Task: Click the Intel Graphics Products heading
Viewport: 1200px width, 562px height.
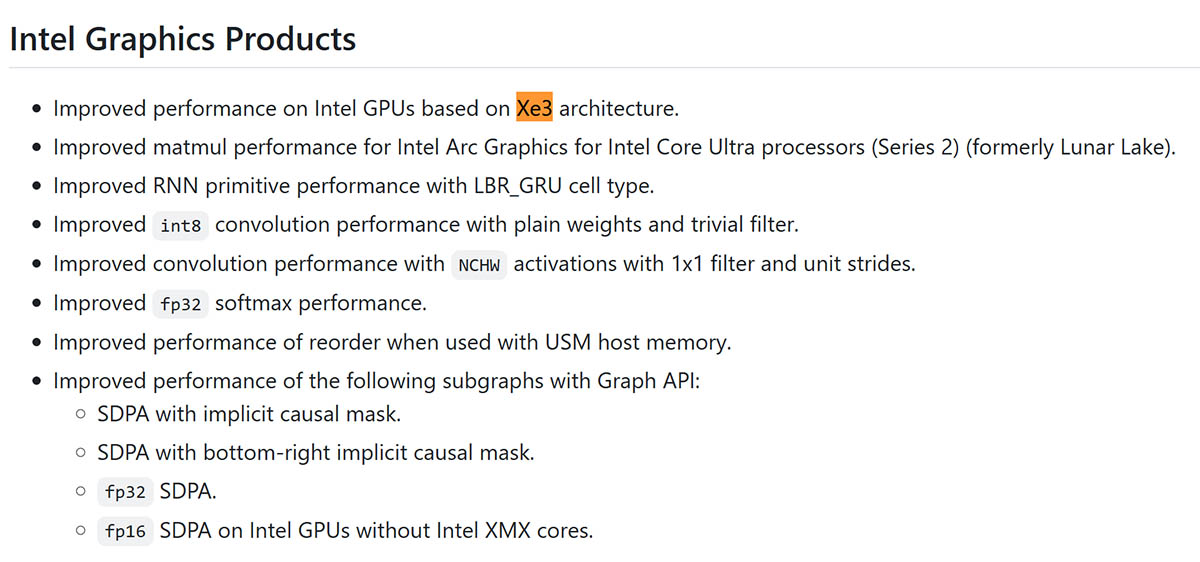Action: (182, 38)
